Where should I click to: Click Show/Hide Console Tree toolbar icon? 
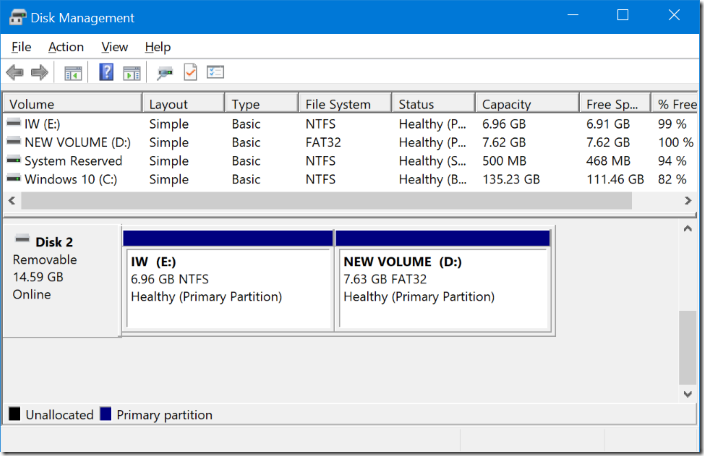[x=73, y=72]
